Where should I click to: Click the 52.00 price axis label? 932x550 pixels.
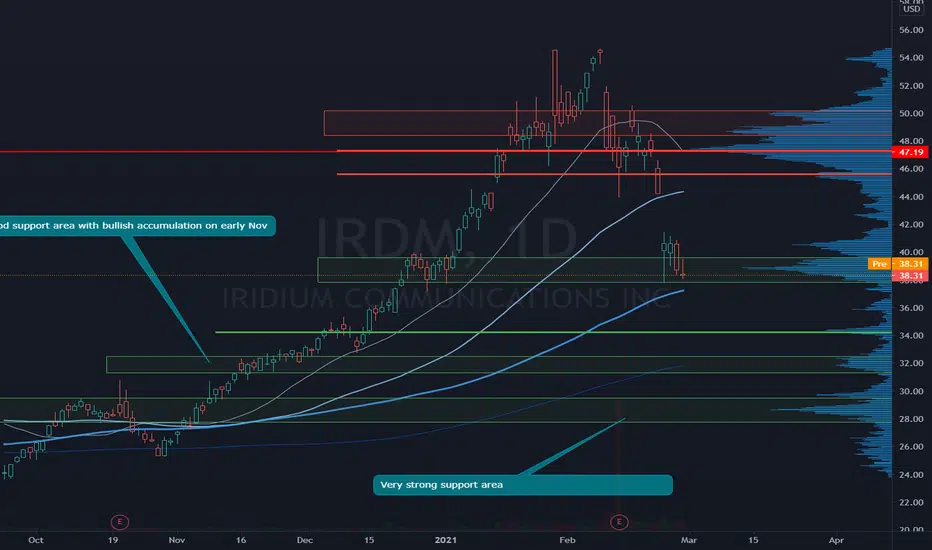pyautogui.click(x=911, y=86)
